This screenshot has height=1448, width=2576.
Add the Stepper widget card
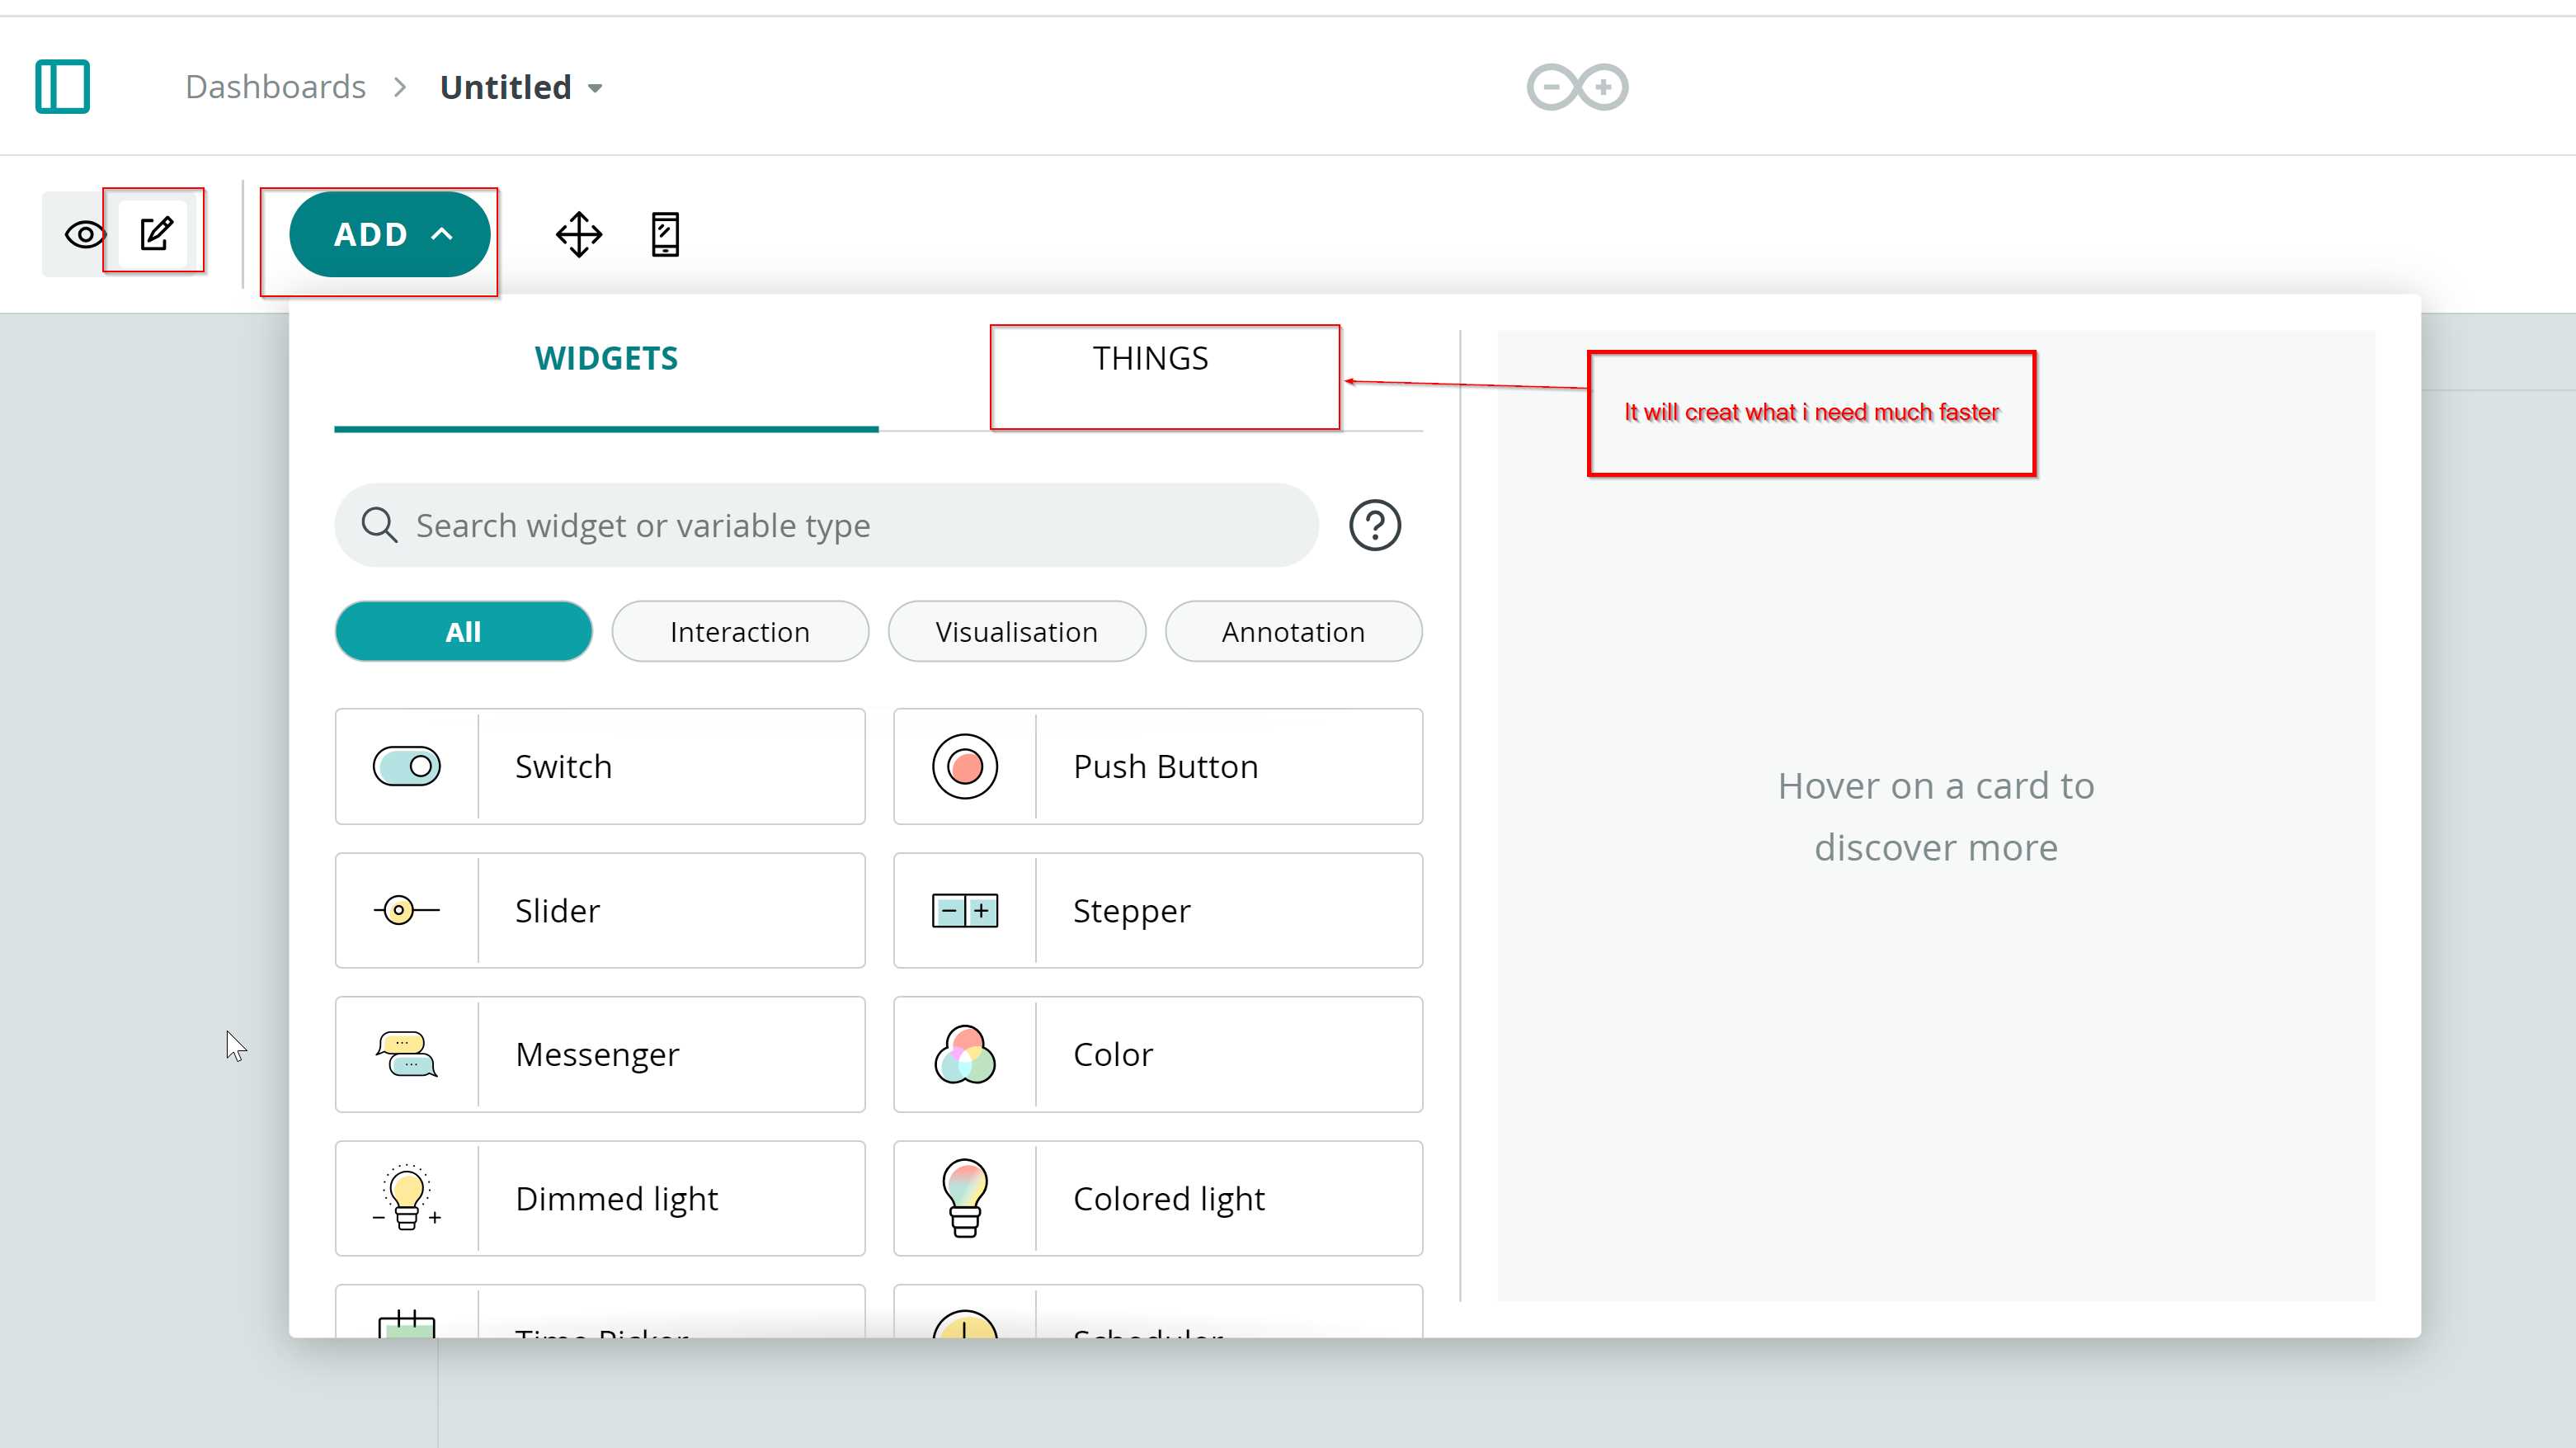(1158, 910)
